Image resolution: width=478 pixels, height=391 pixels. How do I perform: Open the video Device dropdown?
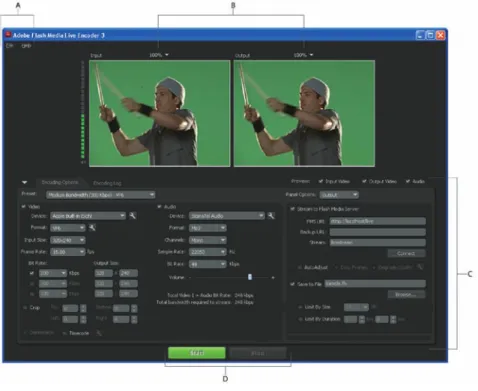tap(88, 216)
